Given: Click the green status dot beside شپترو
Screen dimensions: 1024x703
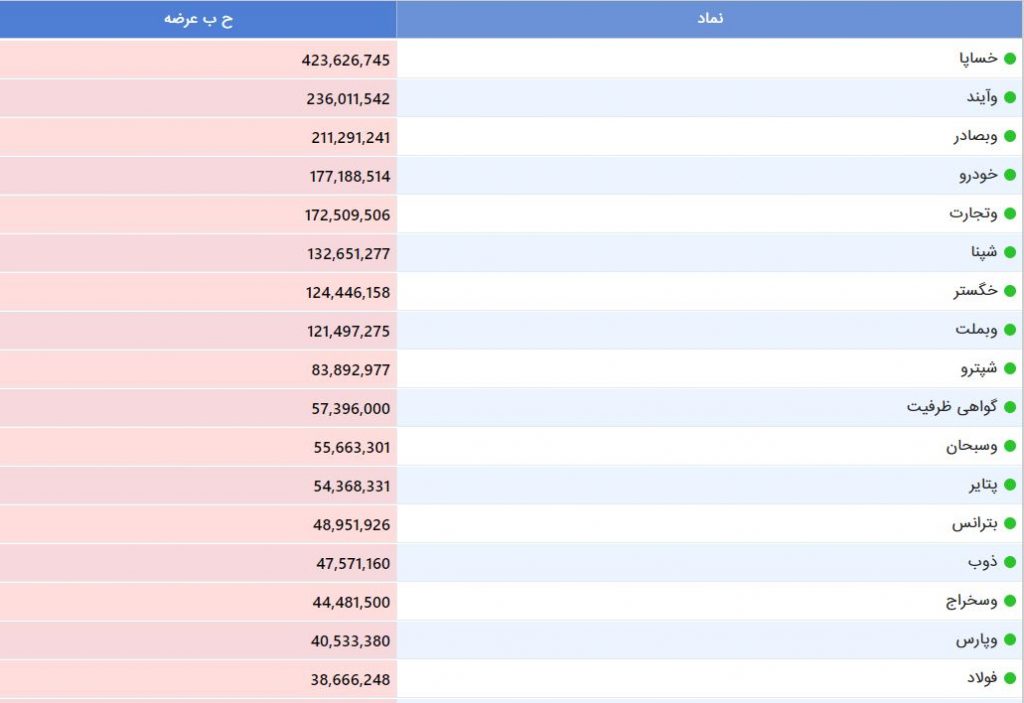Looking at the screenshot, I should click(x=1010, y=368).
